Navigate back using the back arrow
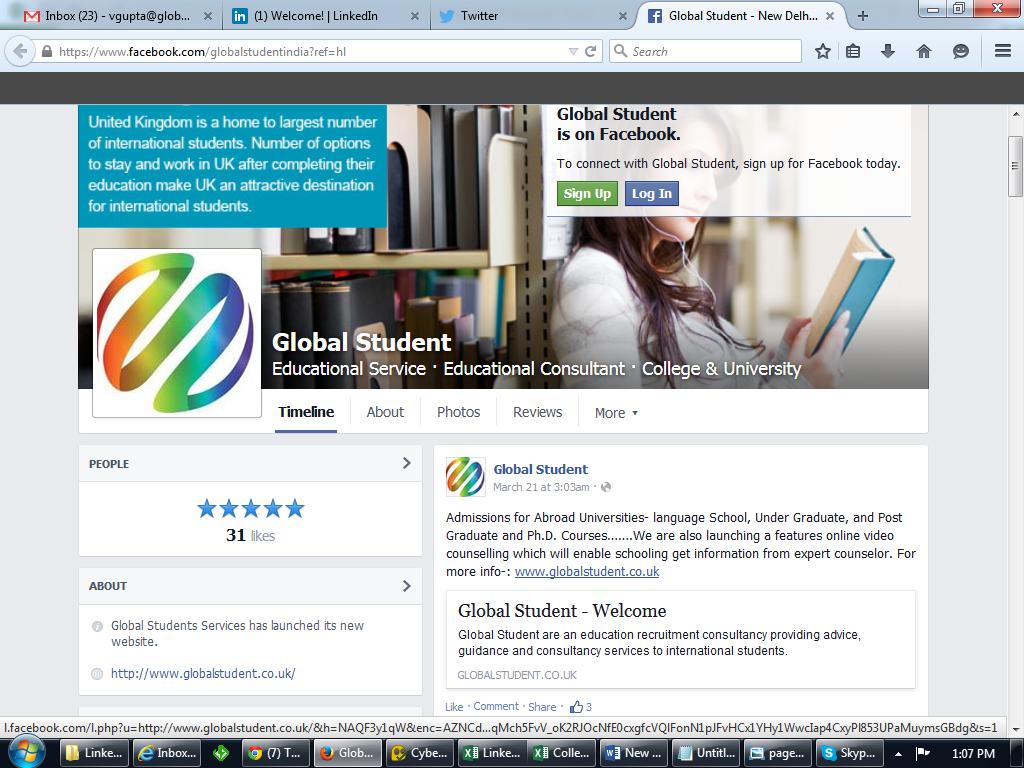1024x768 pixels. (20, 51)
